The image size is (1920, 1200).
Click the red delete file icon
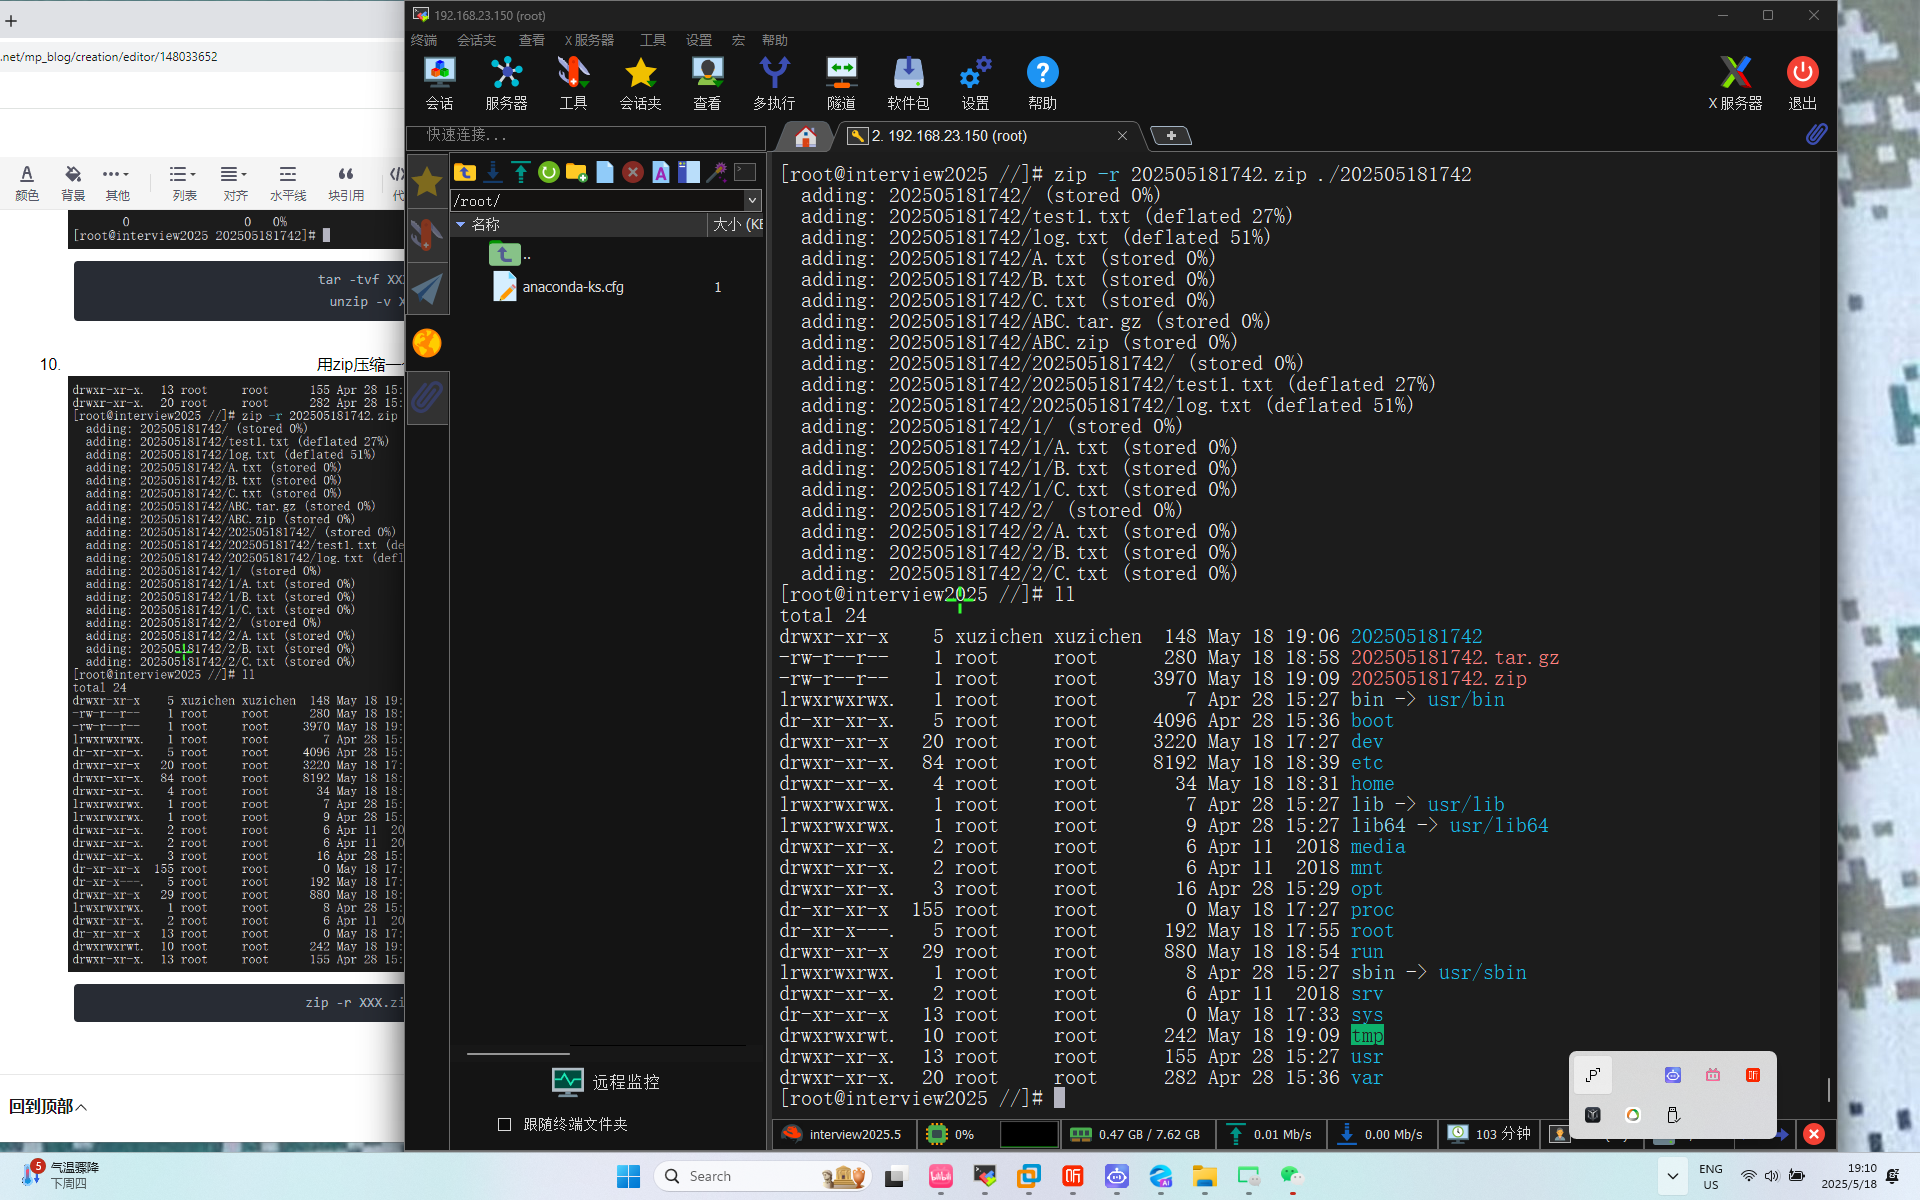click(632, 172)
